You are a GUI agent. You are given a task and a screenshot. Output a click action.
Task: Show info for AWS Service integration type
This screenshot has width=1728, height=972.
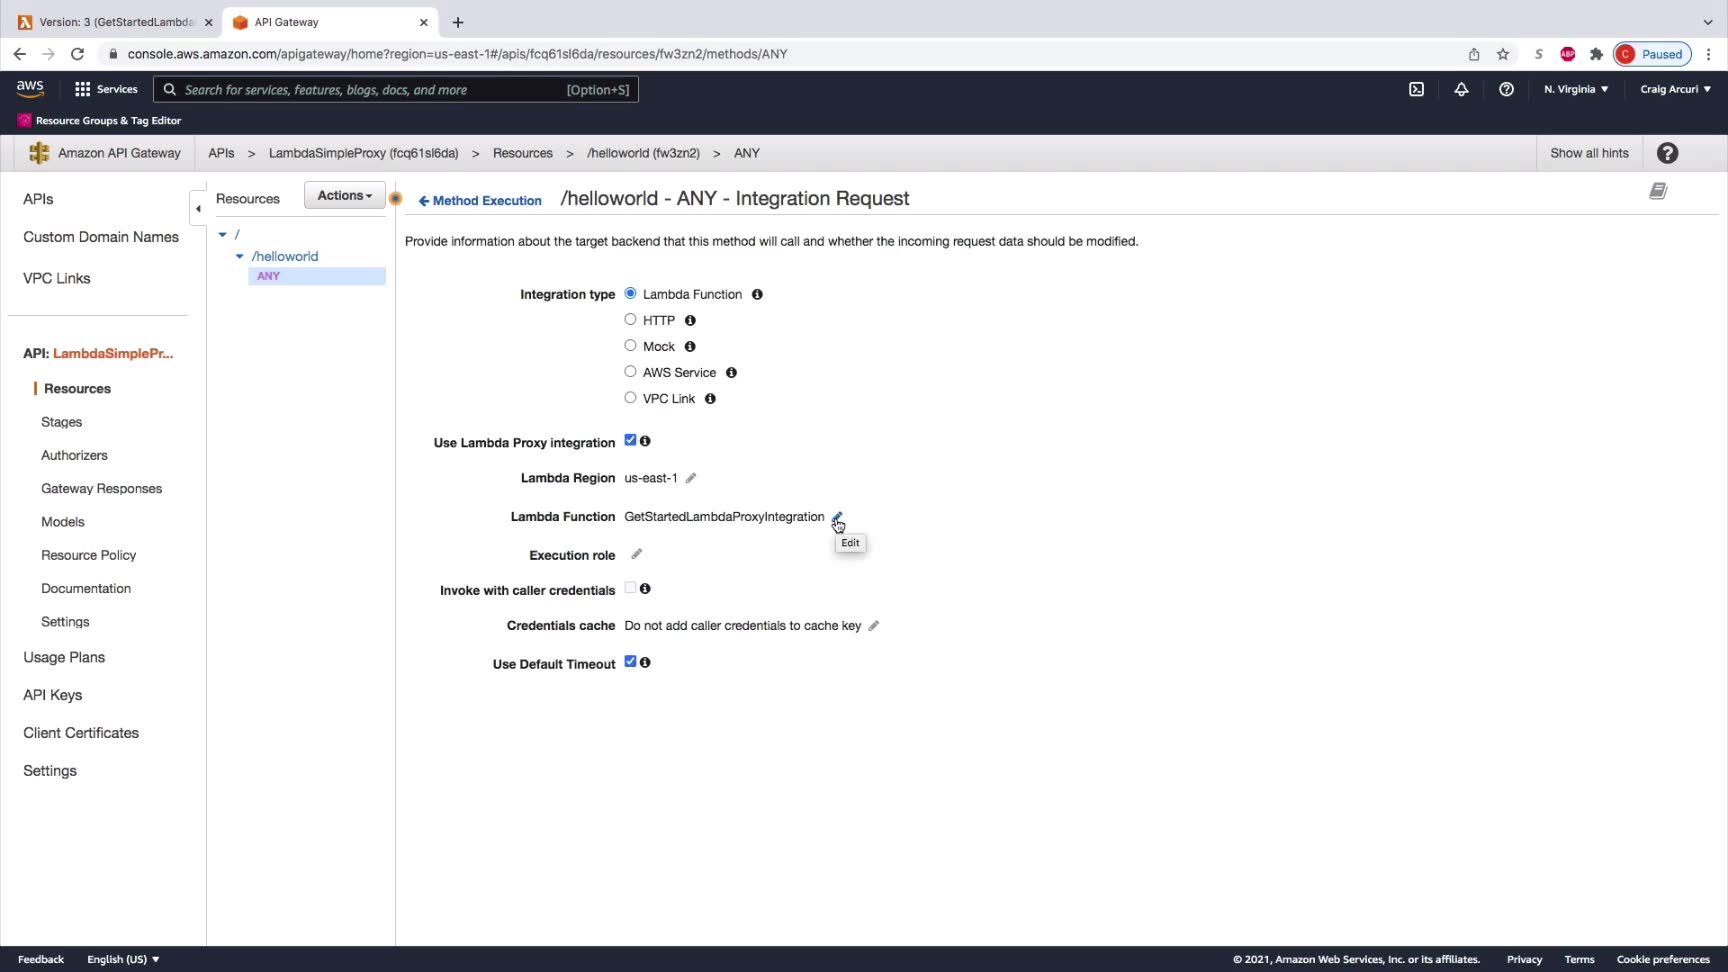(731, 372)
